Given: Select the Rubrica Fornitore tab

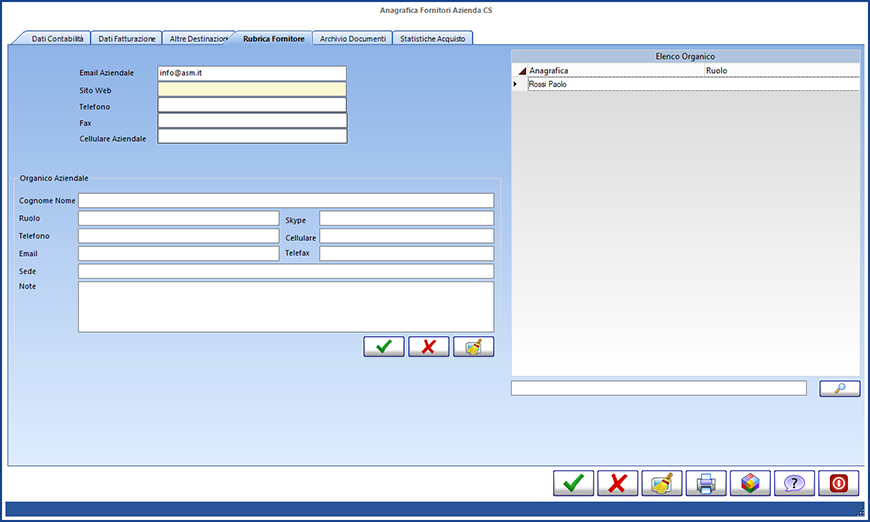Looking at the screenshot, I should [x=274, y=38].
